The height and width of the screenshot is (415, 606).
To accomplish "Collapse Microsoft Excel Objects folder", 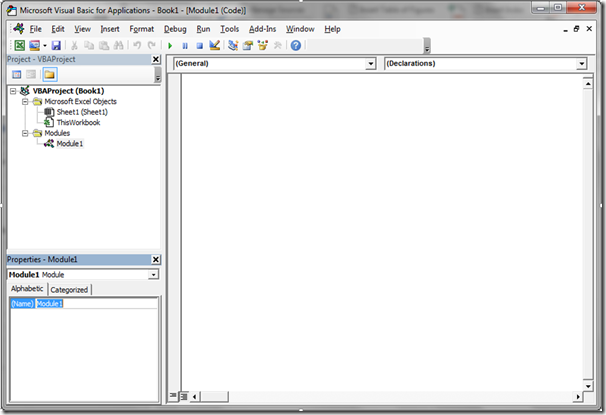I will tap(25, 102).
